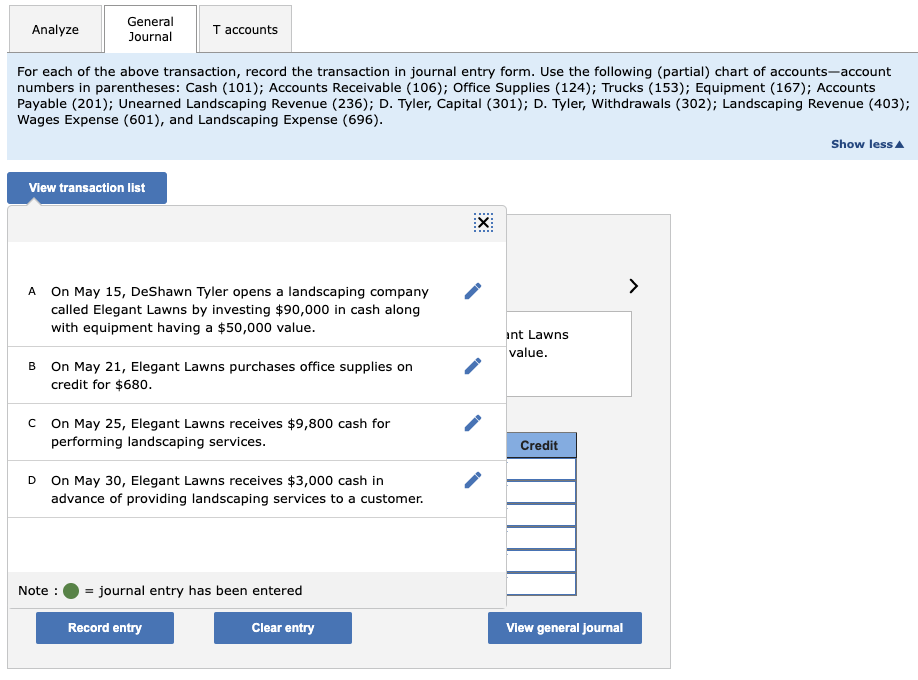Switch to the Analyze tab
The height and width of the screenshot is (680, 918).
tap(55, 29)
